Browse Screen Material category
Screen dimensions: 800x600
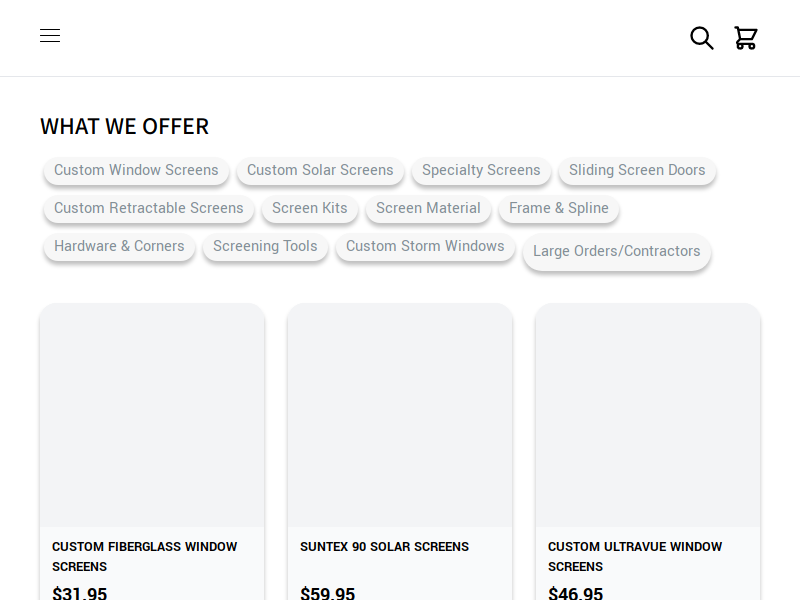click(429, 208)
